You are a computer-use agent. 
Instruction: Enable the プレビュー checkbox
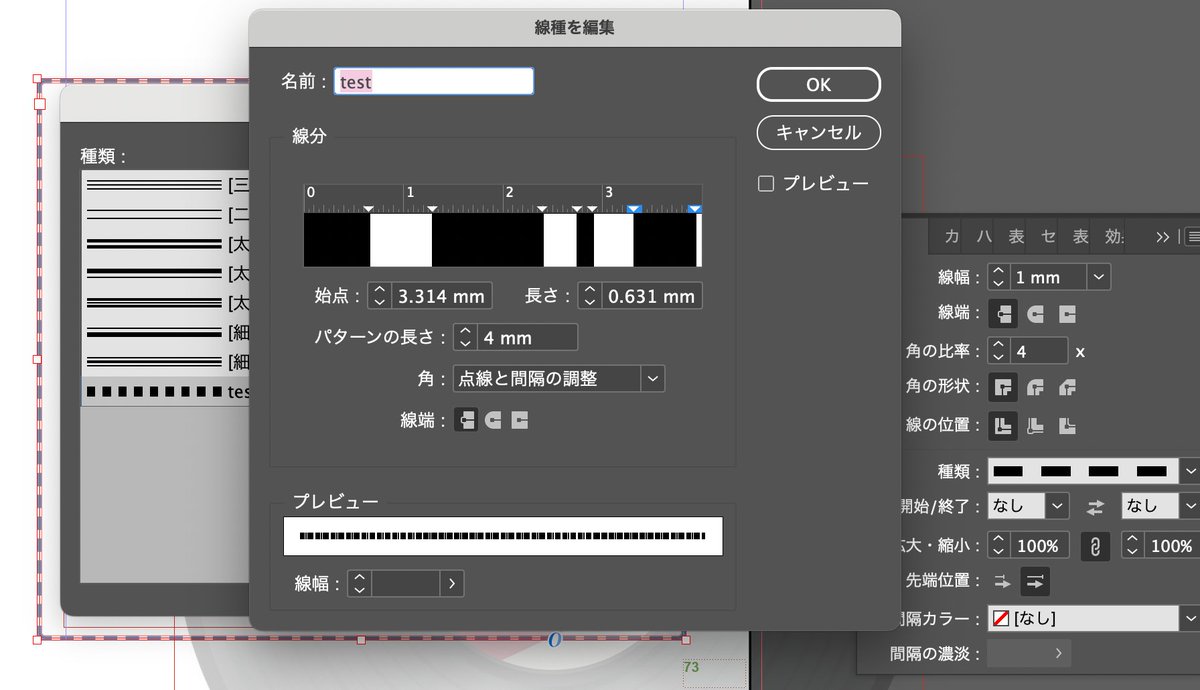pyautogui.click(x=766, y=183)
